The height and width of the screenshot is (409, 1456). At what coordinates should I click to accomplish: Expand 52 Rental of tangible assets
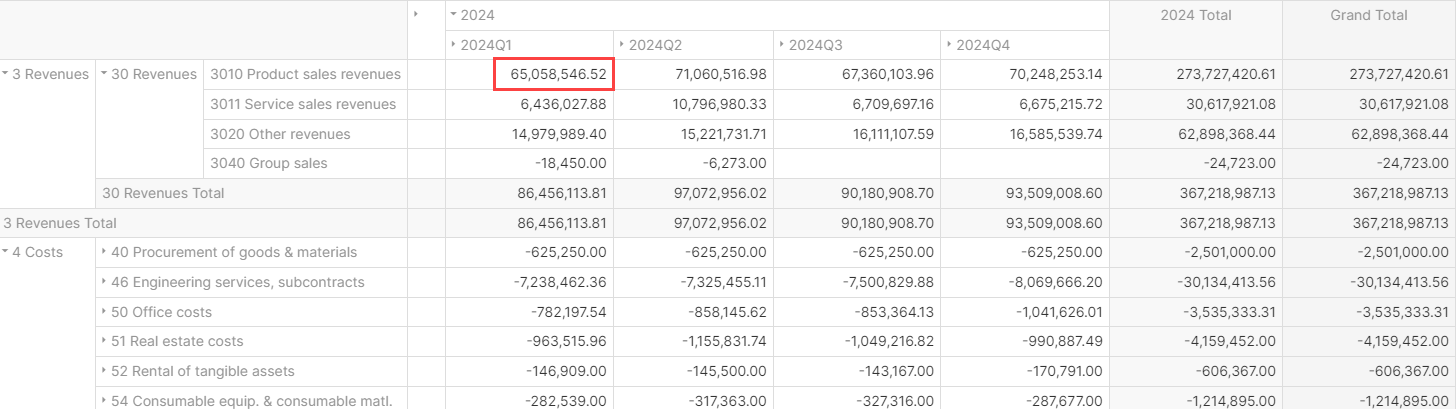point(104,371)
